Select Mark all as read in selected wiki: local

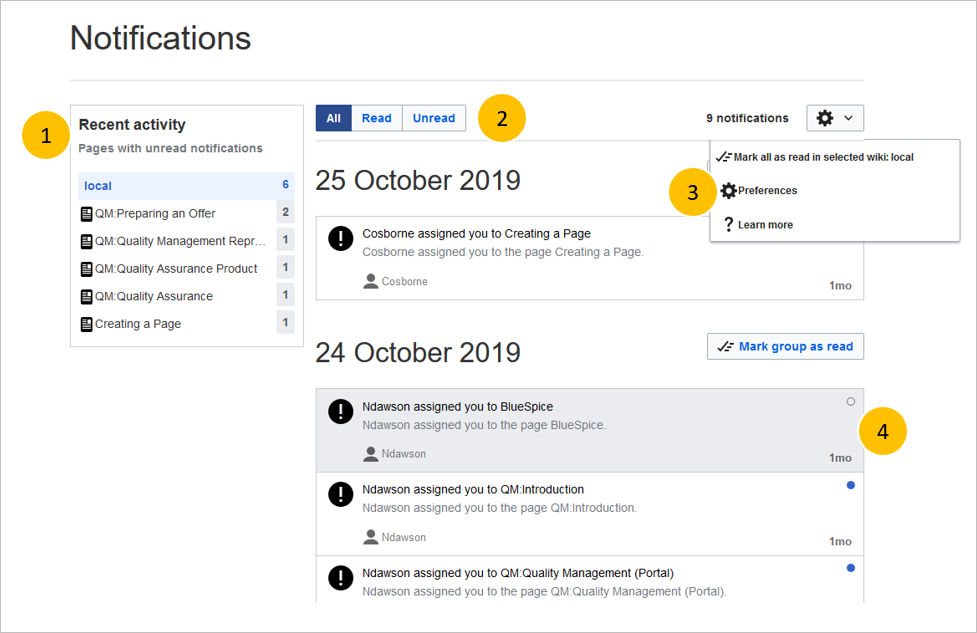(835, 157)
